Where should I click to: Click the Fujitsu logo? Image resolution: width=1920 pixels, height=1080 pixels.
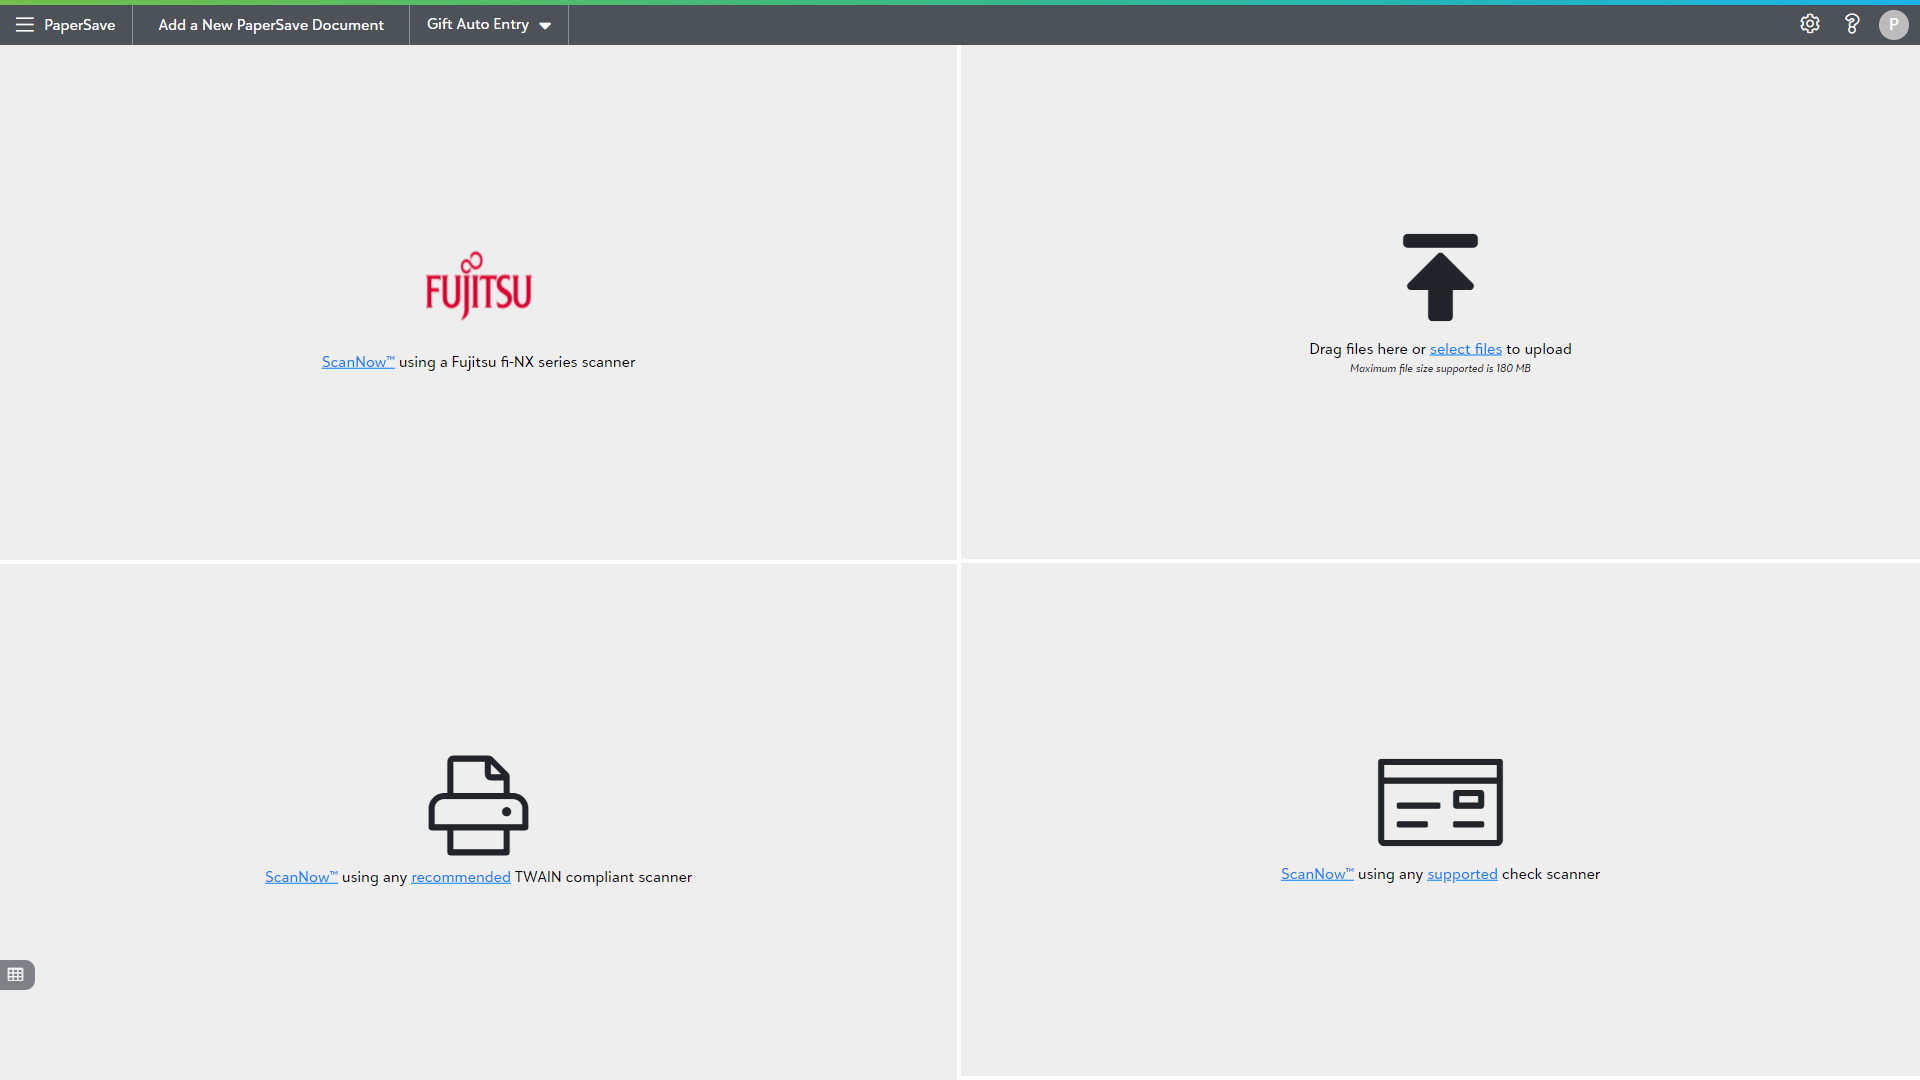tap(478, 287)
